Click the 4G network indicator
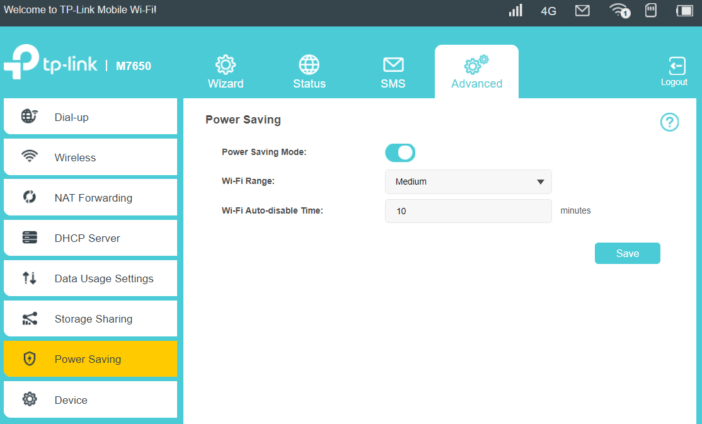 point(548,11)
